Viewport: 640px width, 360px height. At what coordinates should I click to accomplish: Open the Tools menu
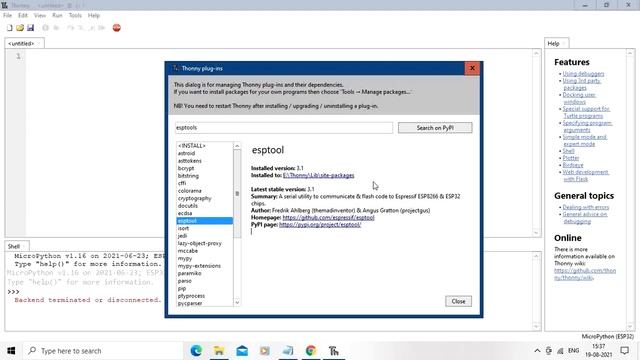pyautogui.click(x=75, y=16)
